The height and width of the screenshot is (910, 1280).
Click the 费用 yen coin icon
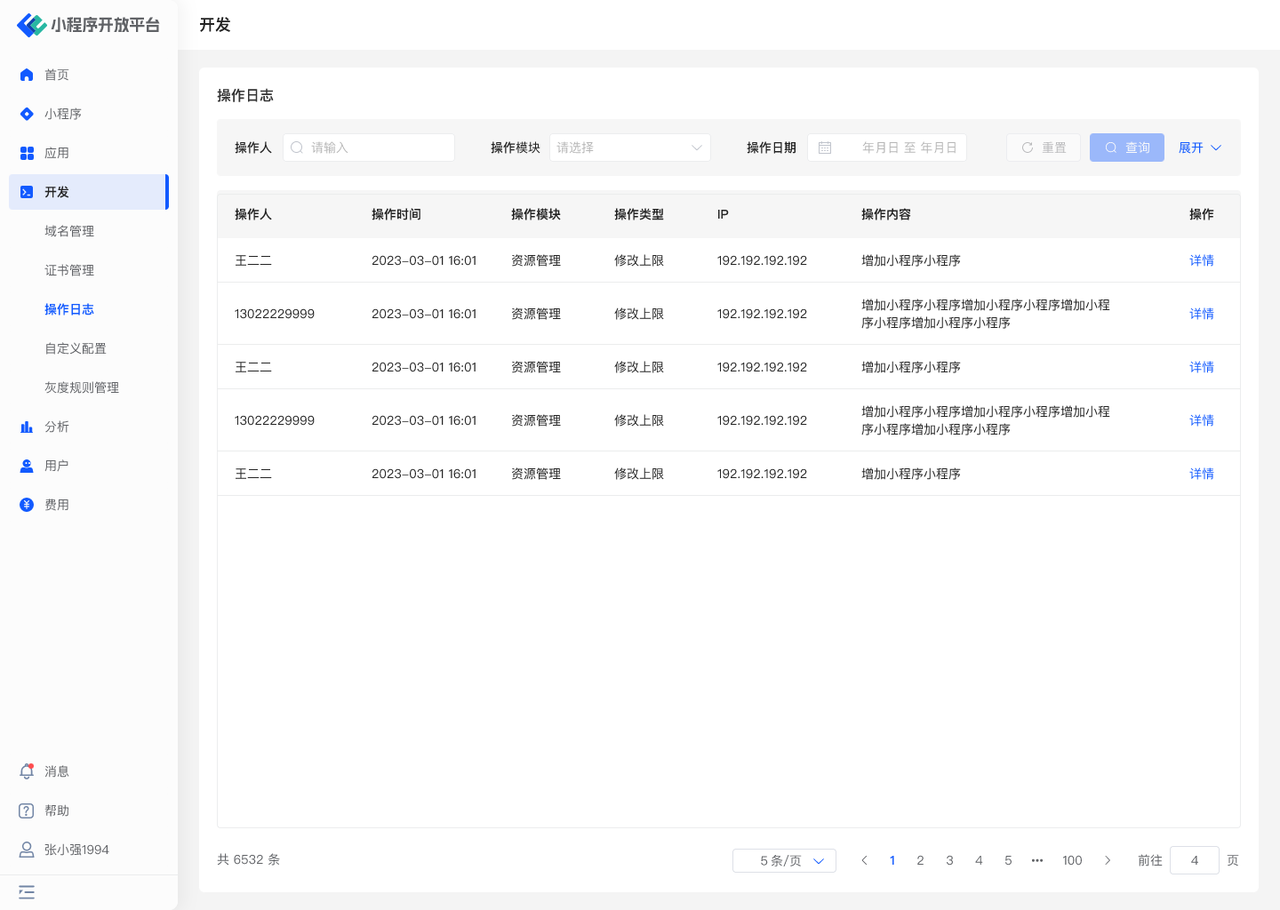pyautogui.click(x=27, y=505)
